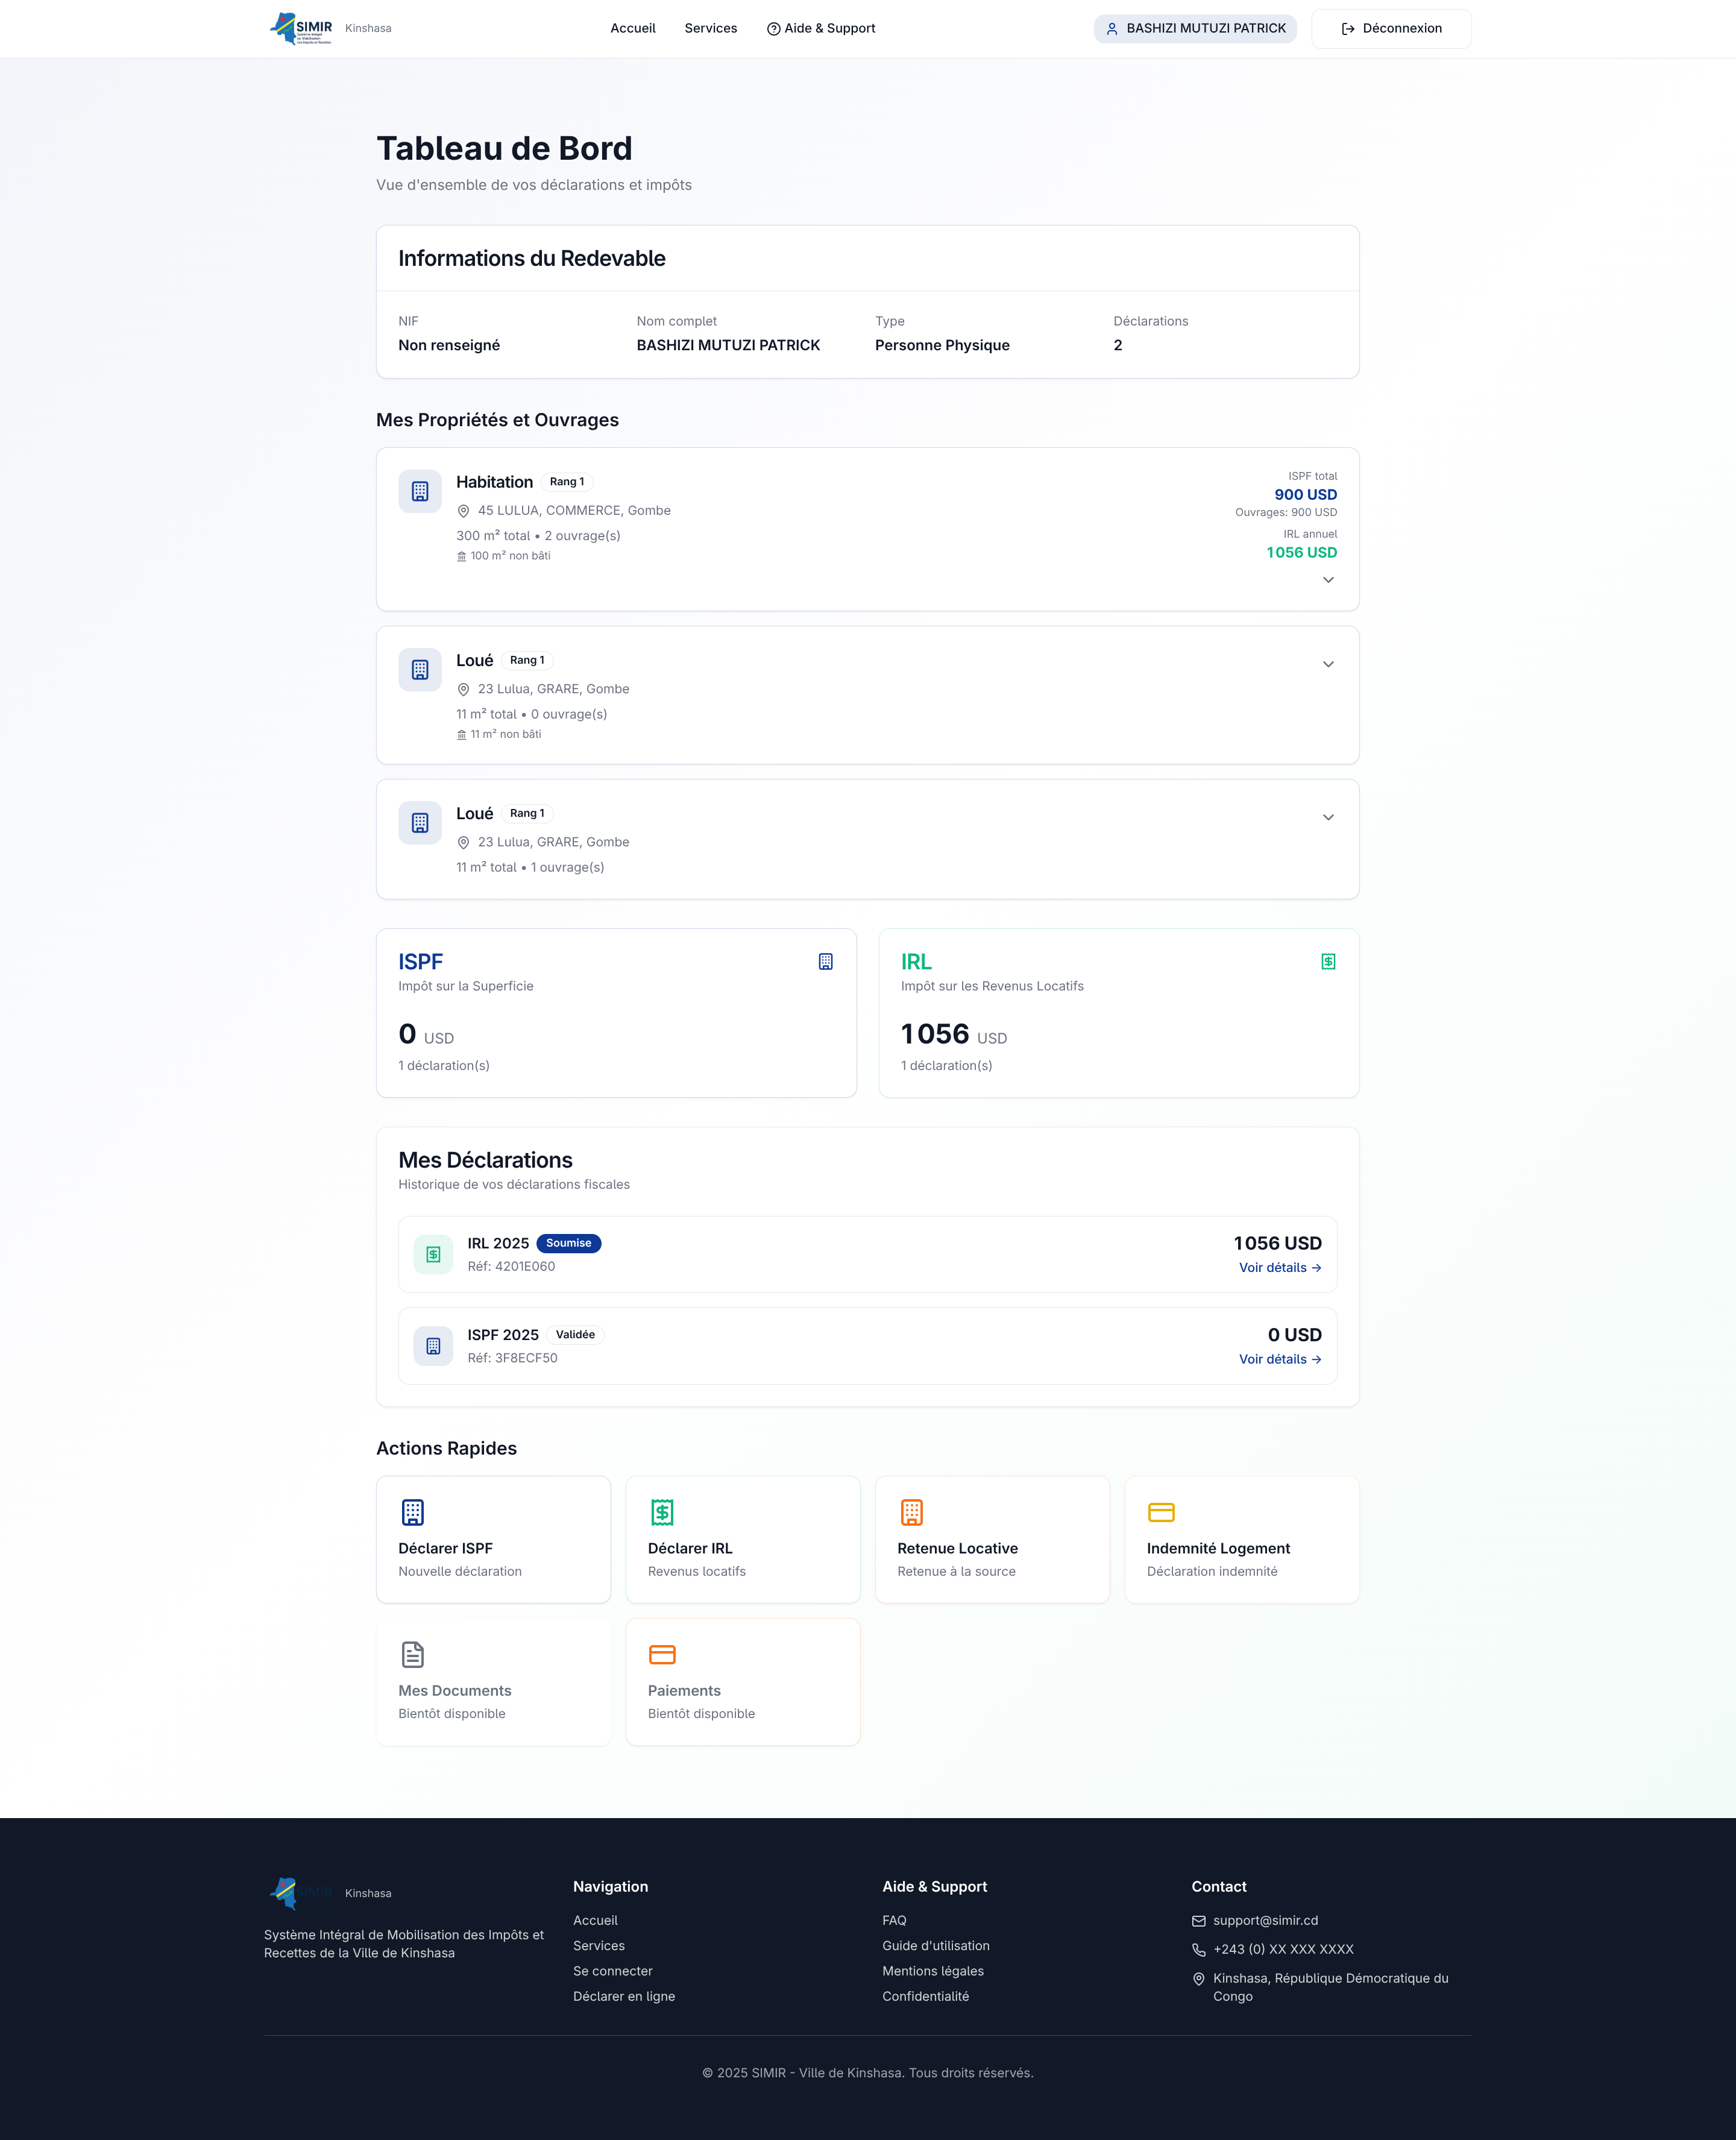The height and width of the screenshot is (2140, 1736).
Task: Click the Déclarer IRL receipt icon
Action: 662,1512
